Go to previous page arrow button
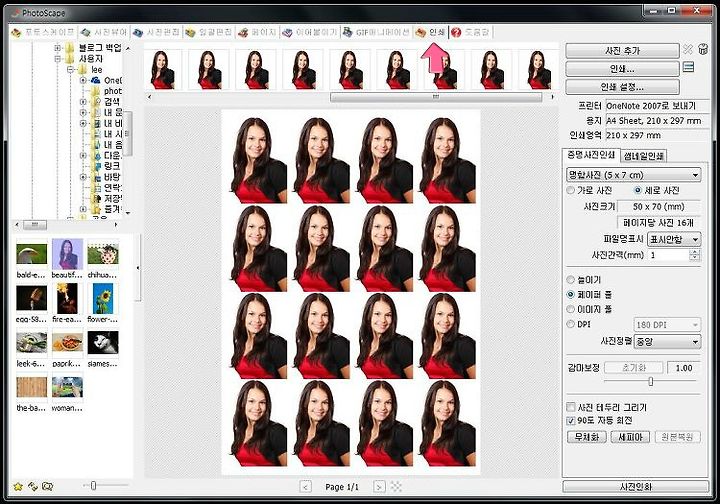Viewport: 720px width, 504px height. (x=305, y=487)
